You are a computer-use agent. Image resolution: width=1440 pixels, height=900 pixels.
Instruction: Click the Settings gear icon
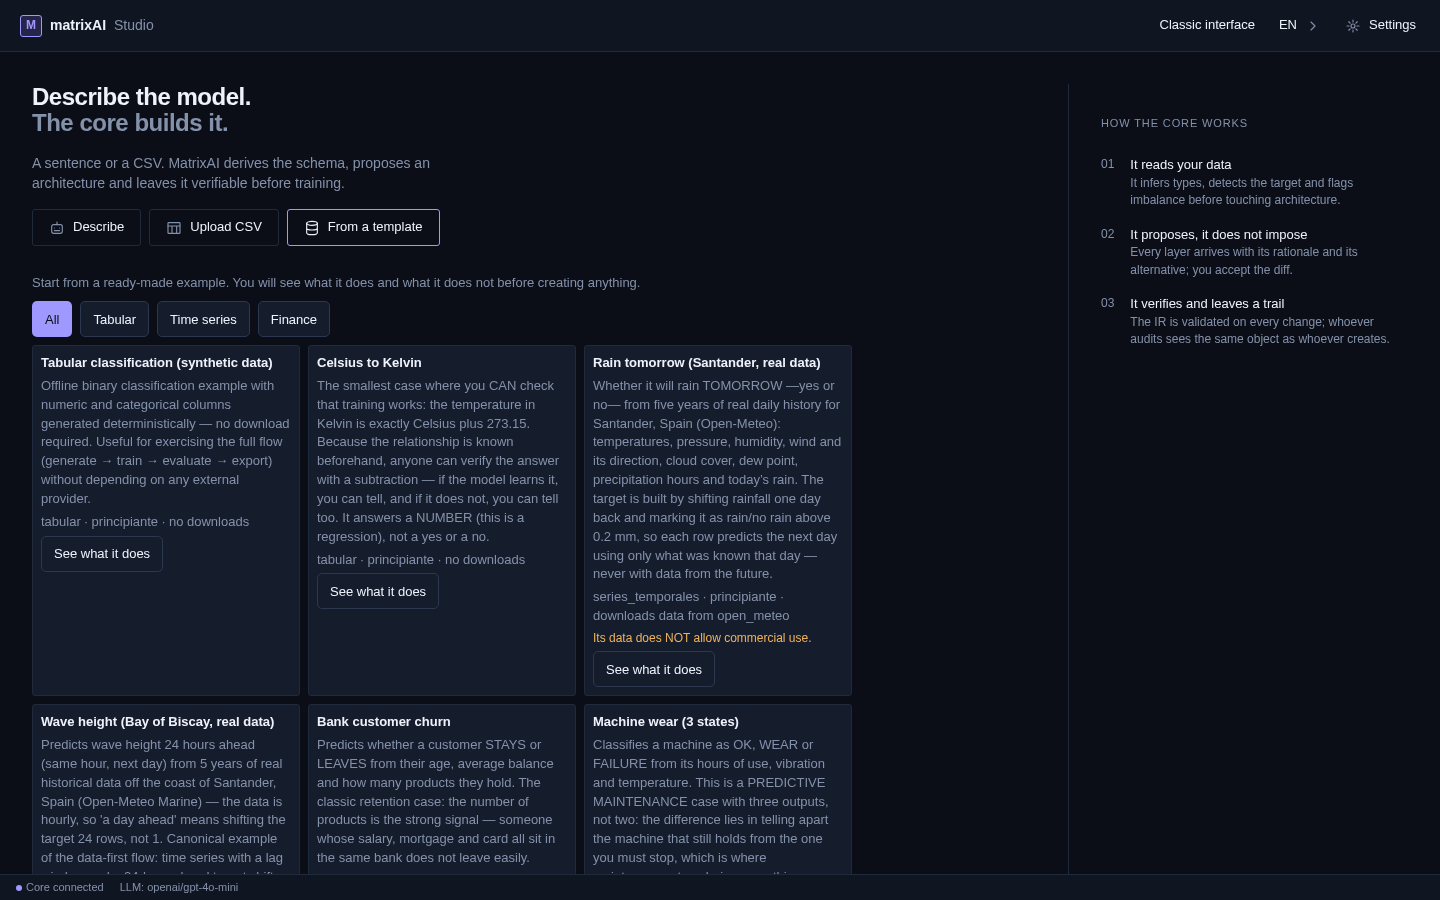click(1353, 26)
